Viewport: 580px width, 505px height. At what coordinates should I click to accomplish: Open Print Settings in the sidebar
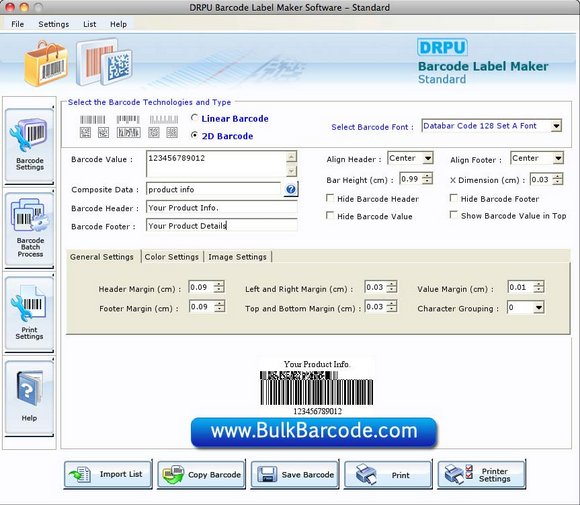pos(30,313)
